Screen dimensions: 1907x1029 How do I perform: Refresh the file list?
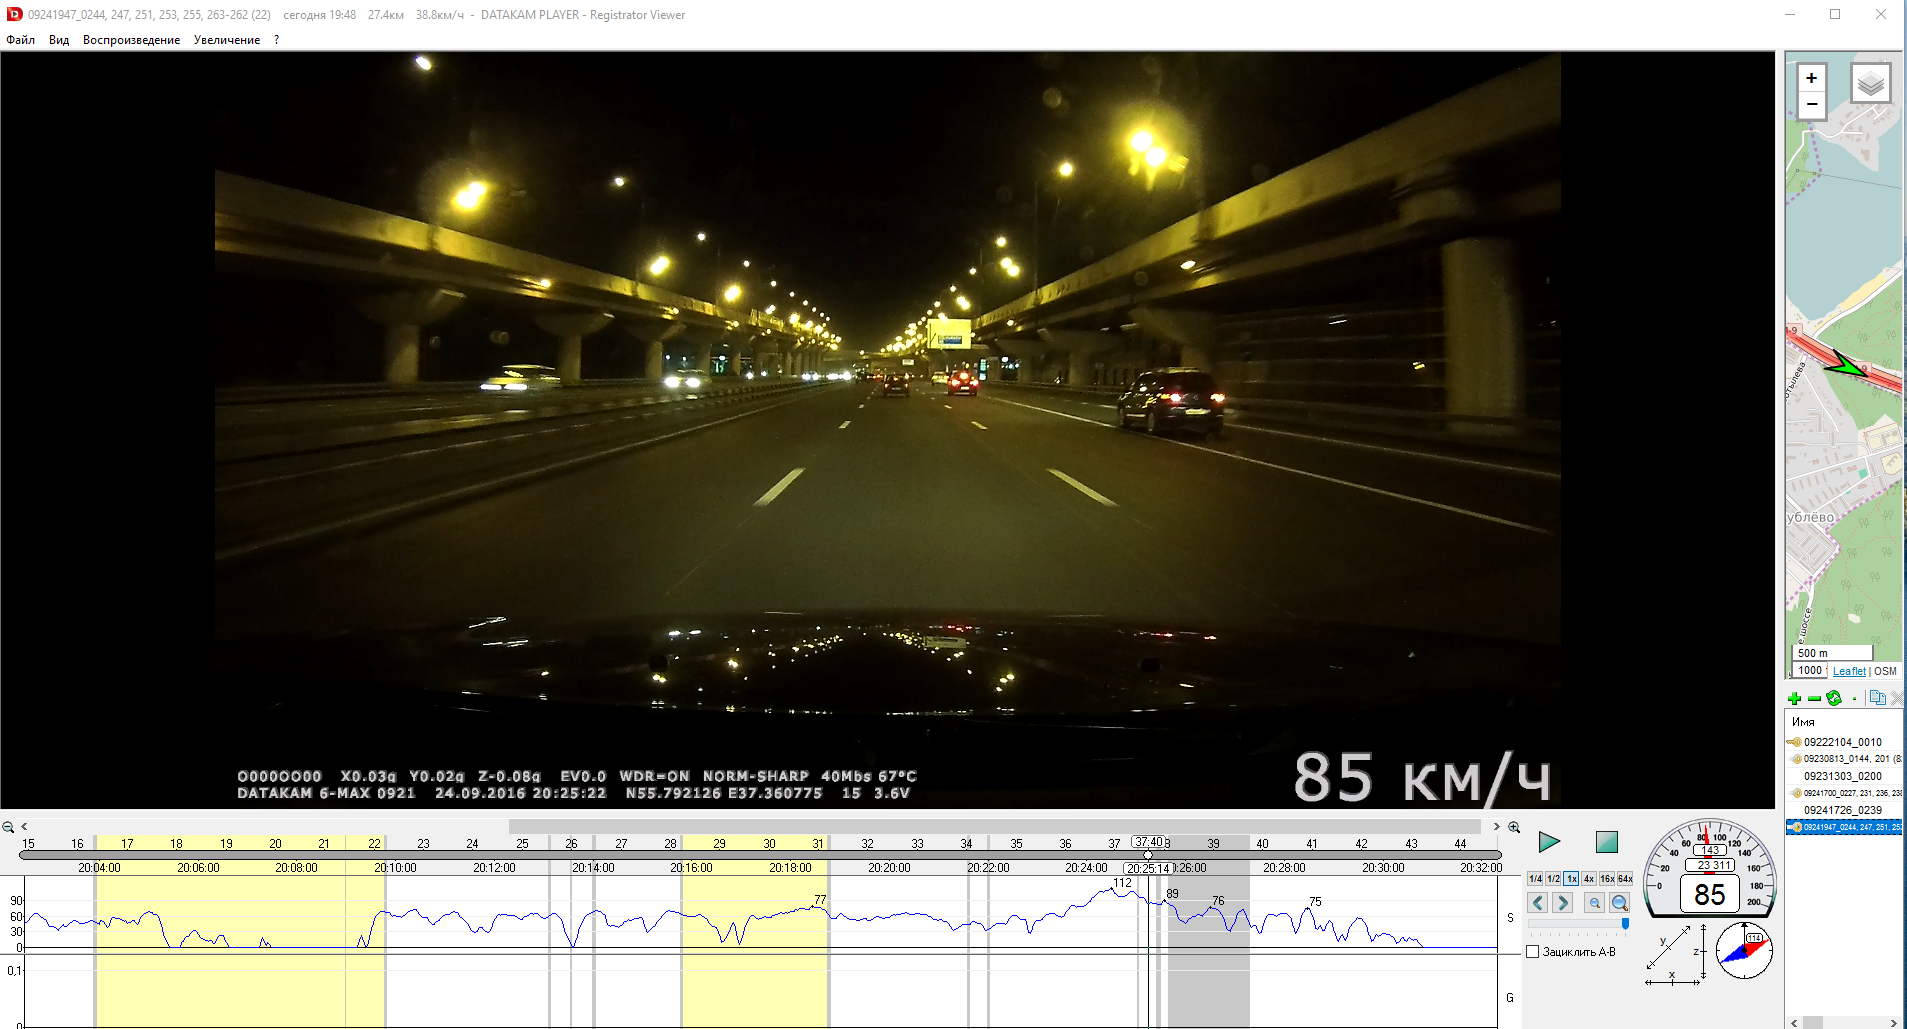[1834, 698]
